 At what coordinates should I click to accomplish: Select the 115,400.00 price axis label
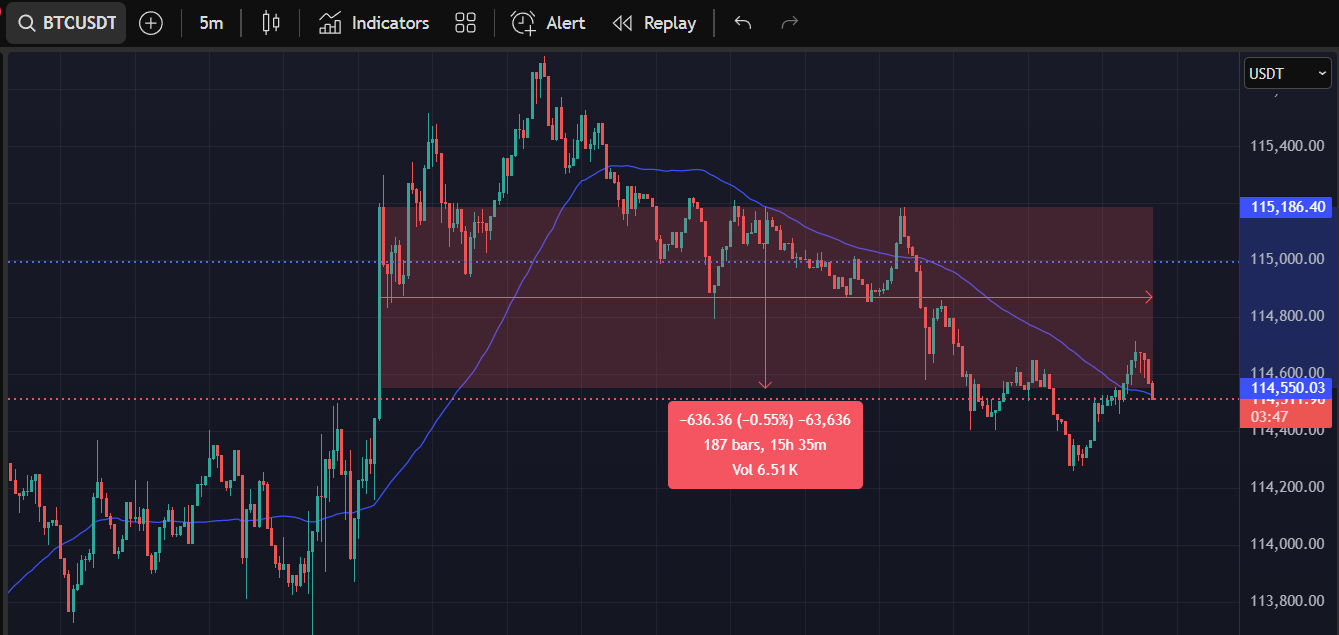(1288, 146)
